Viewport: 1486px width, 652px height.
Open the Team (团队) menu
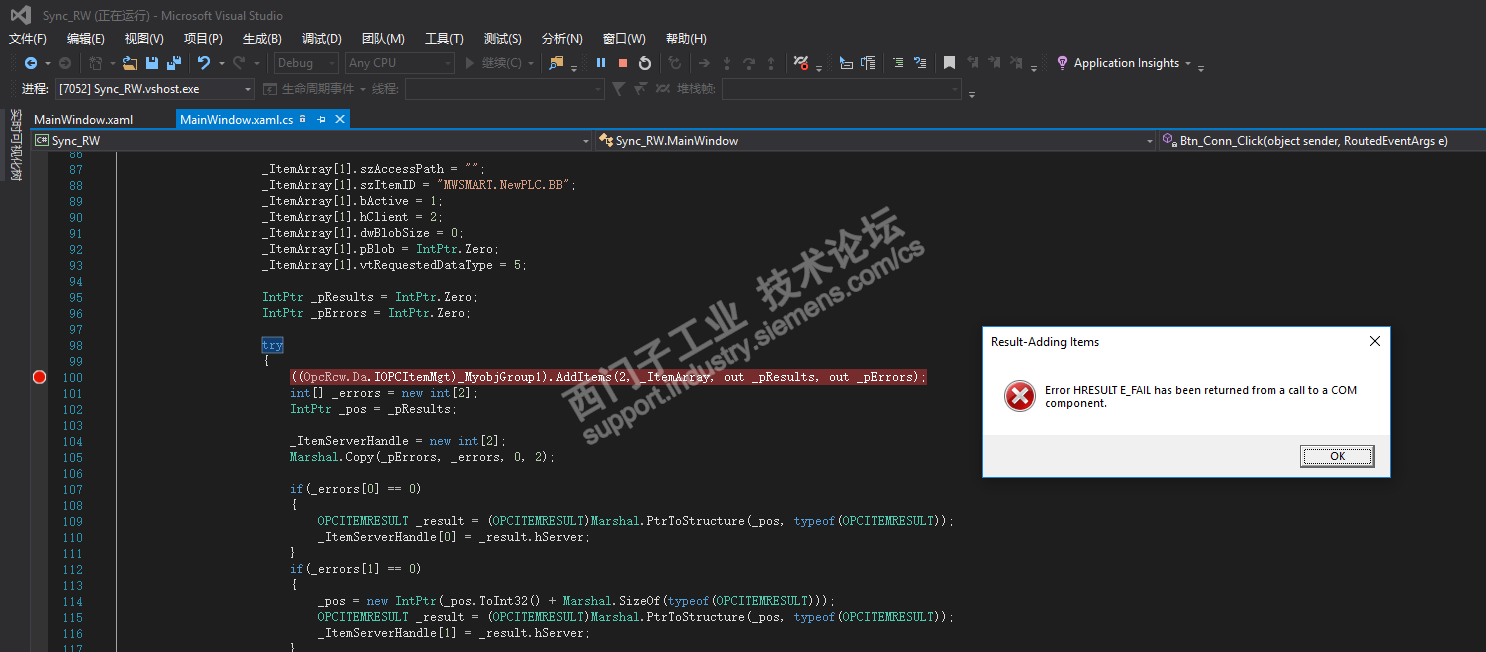pos(383,39)
